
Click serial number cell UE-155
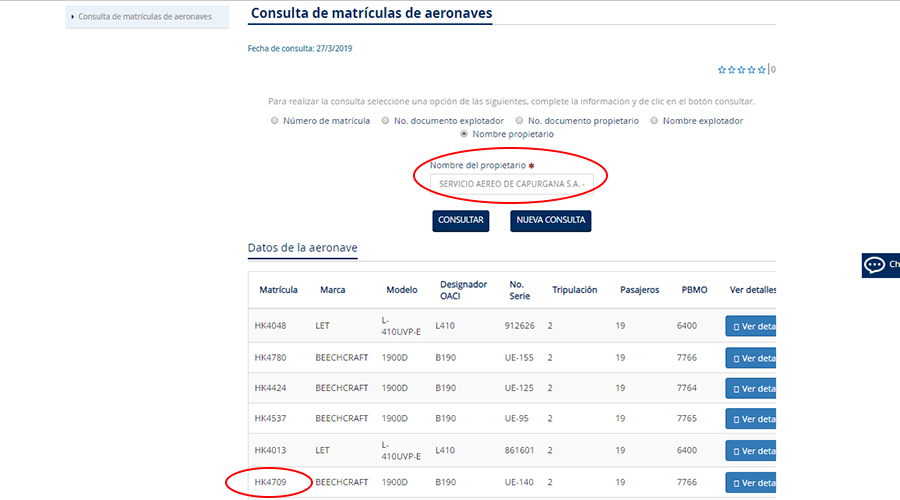coord(519,358)
